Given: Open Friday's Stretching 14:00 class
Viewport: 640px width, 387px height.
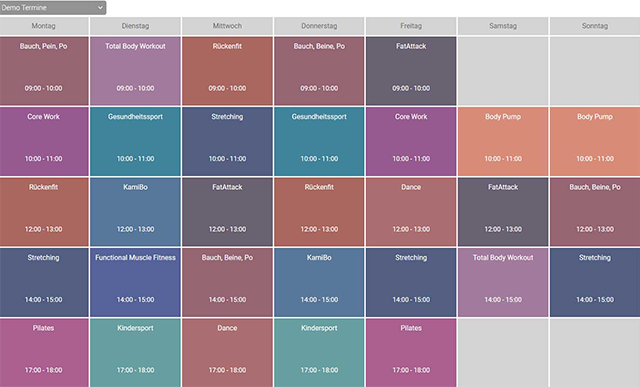Looking at the screenshot, I should 411,282.
